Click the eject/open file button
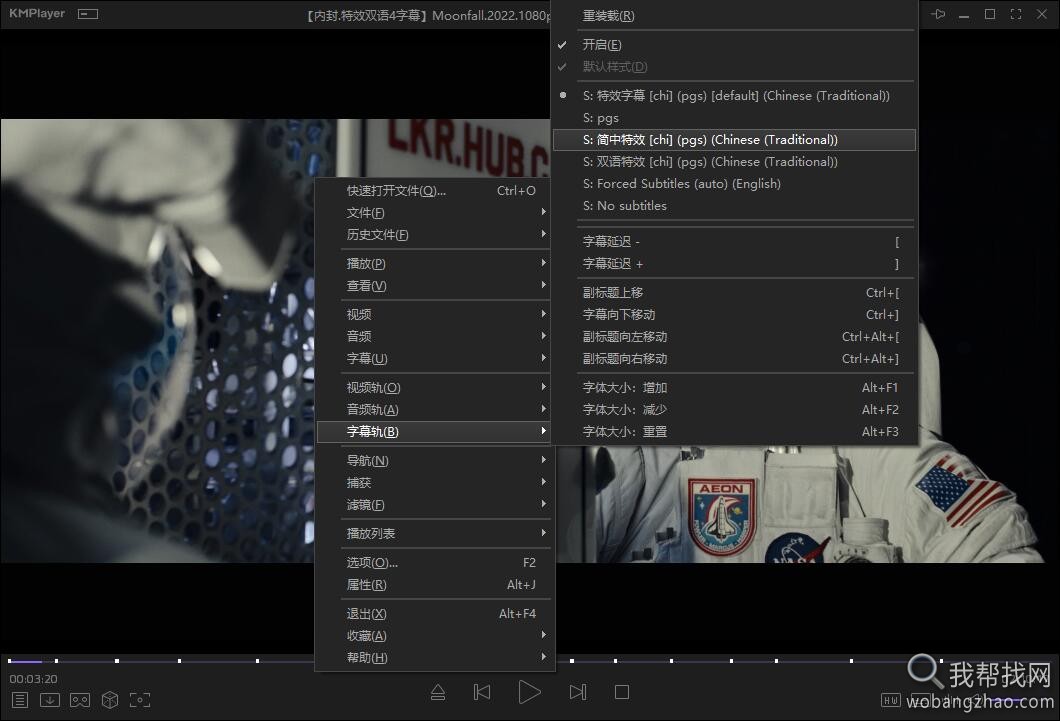Viewport: 1060px width, 721px height. point(438,692)
